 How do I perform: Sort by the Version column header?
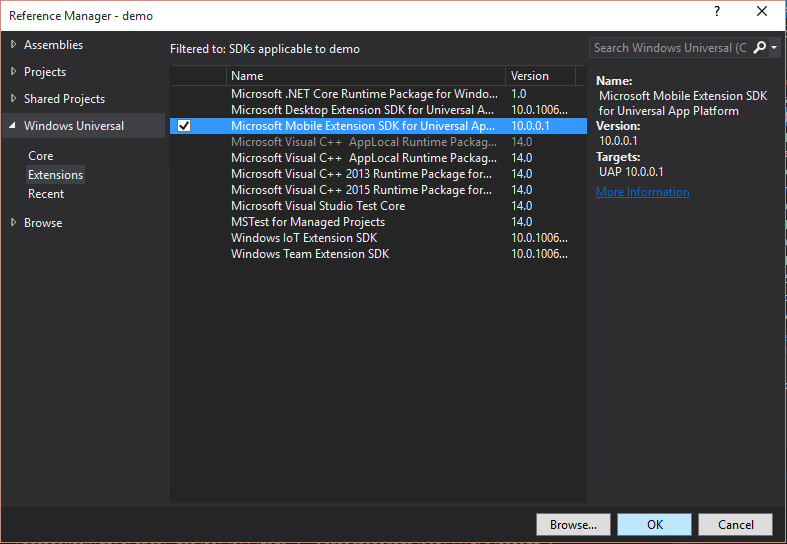pos(540,76)
